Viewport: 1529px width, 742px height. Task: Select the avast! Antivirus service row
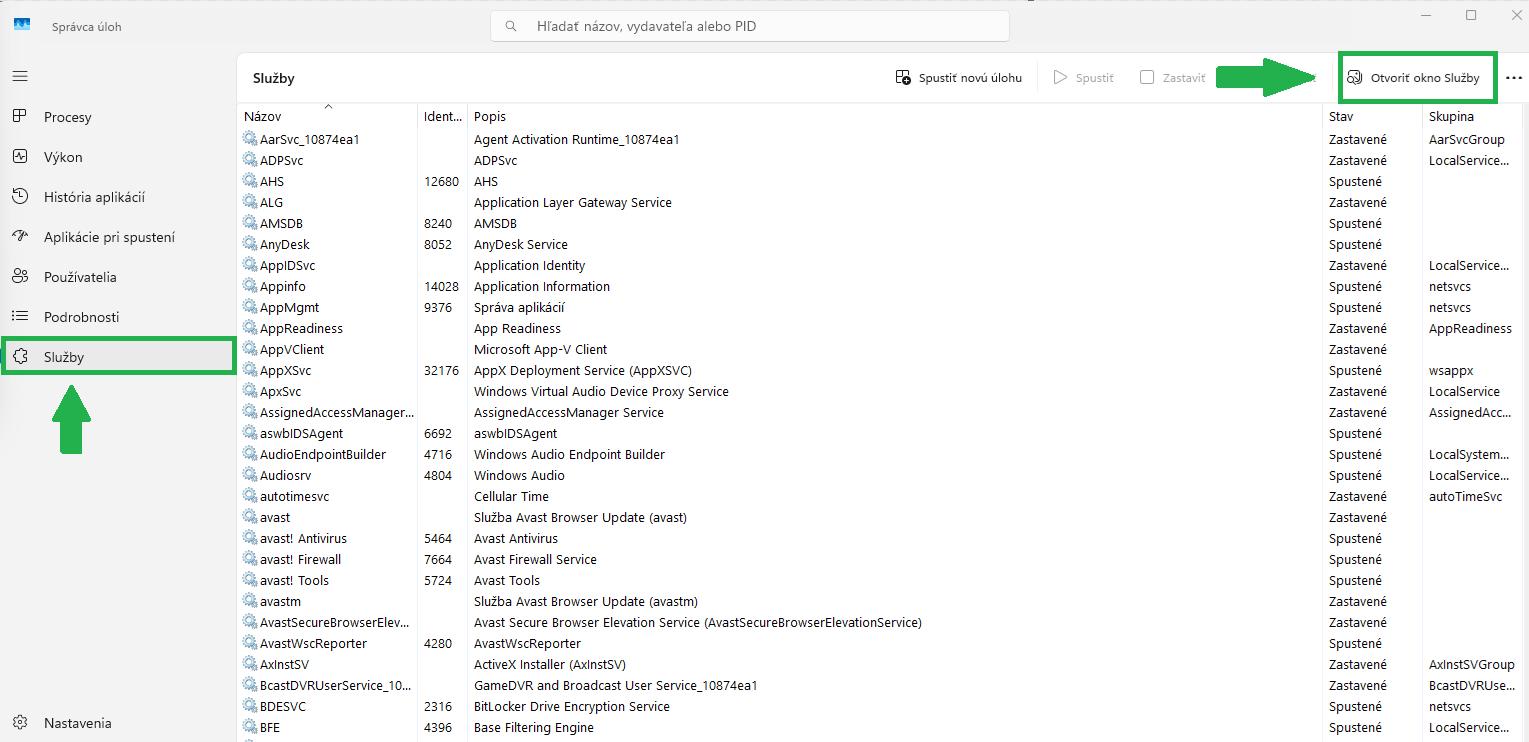click(303, 538)
